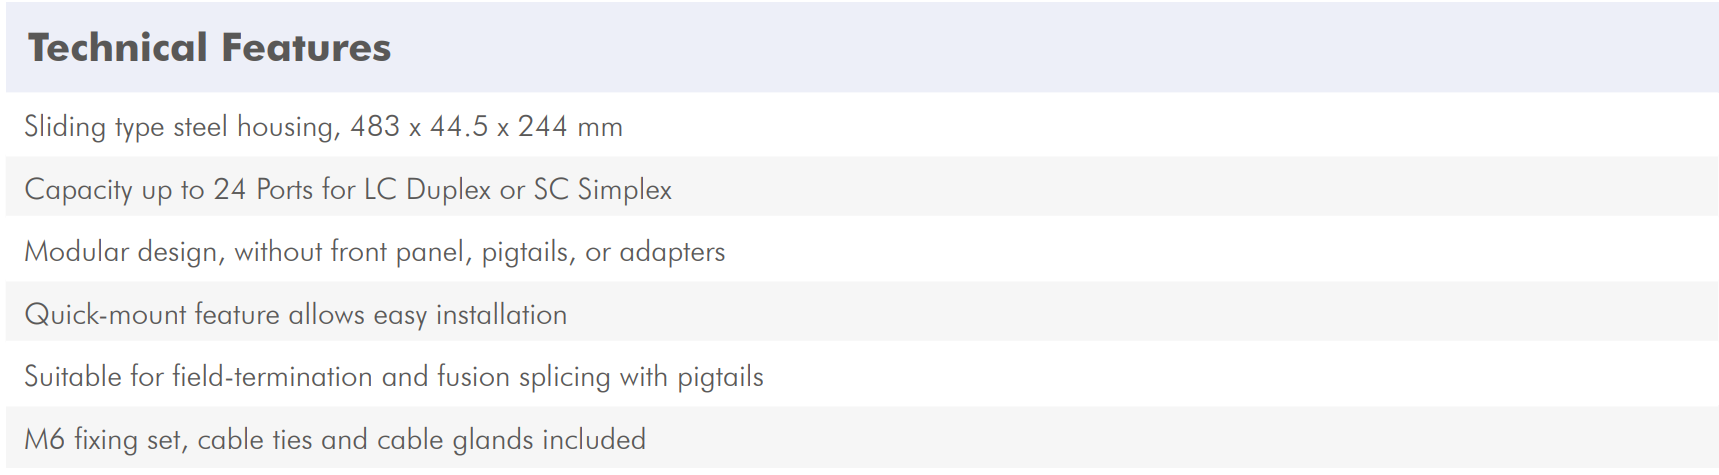Click the 483 x 44.5 x 244 mm dimensions

(486, 127)
